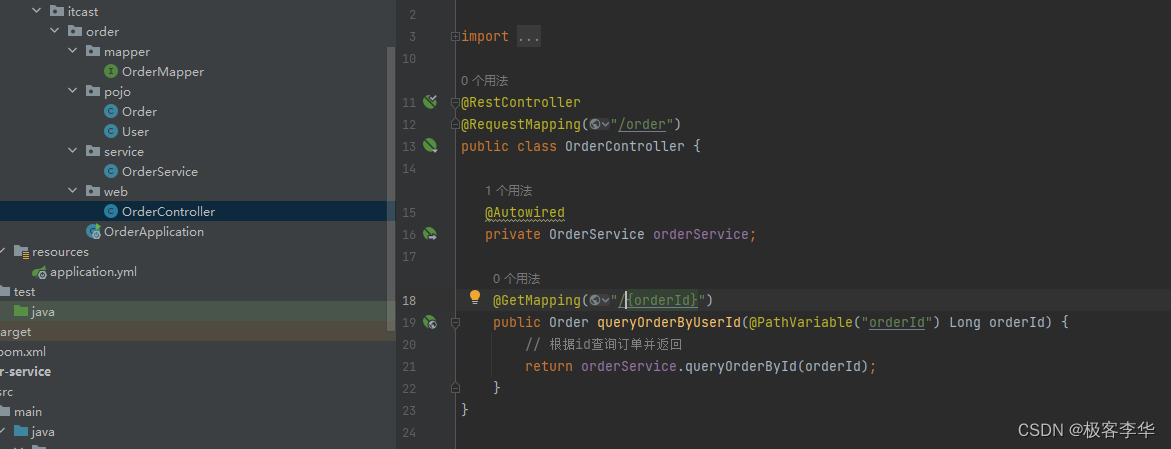Click the Order class icon

point(111,111)
